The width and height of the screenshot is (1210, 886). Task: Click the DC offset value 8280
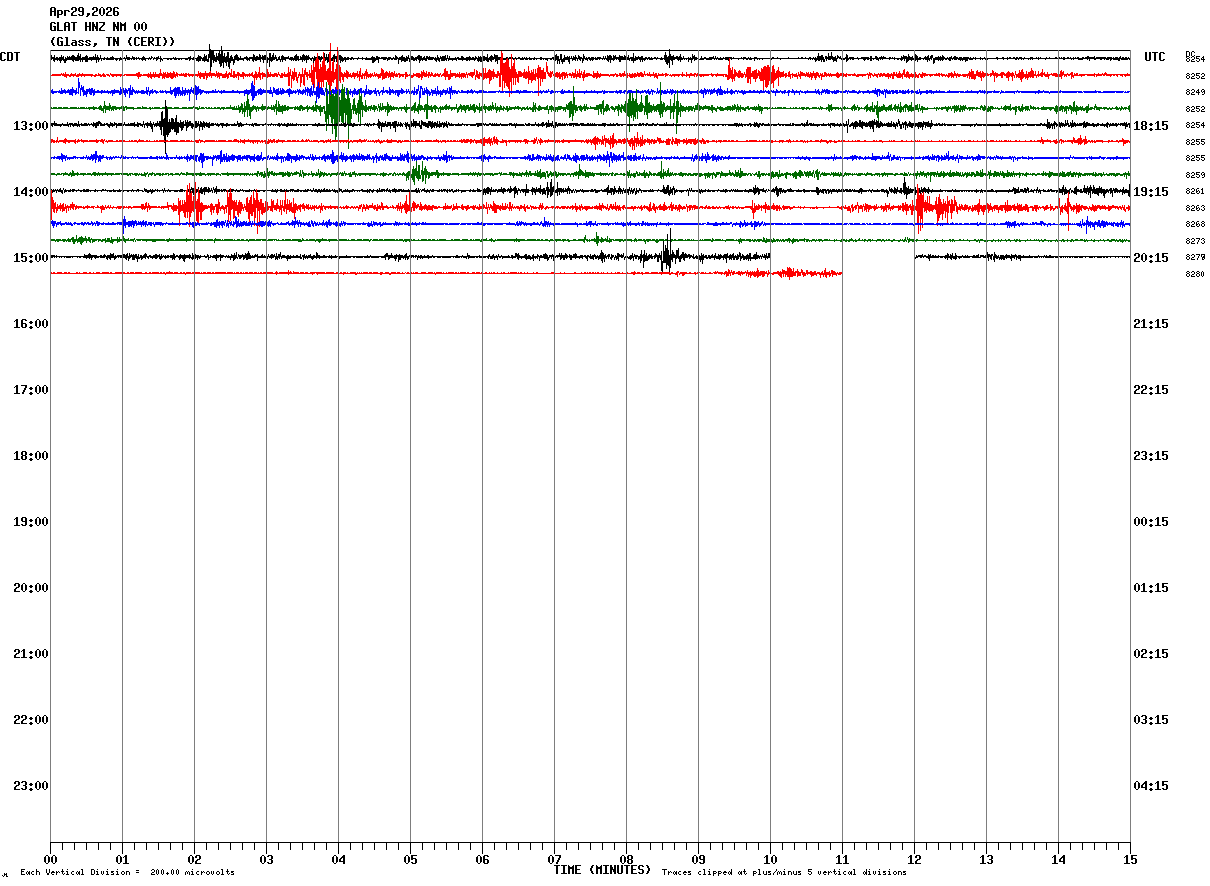click(x=1195, y=274)
